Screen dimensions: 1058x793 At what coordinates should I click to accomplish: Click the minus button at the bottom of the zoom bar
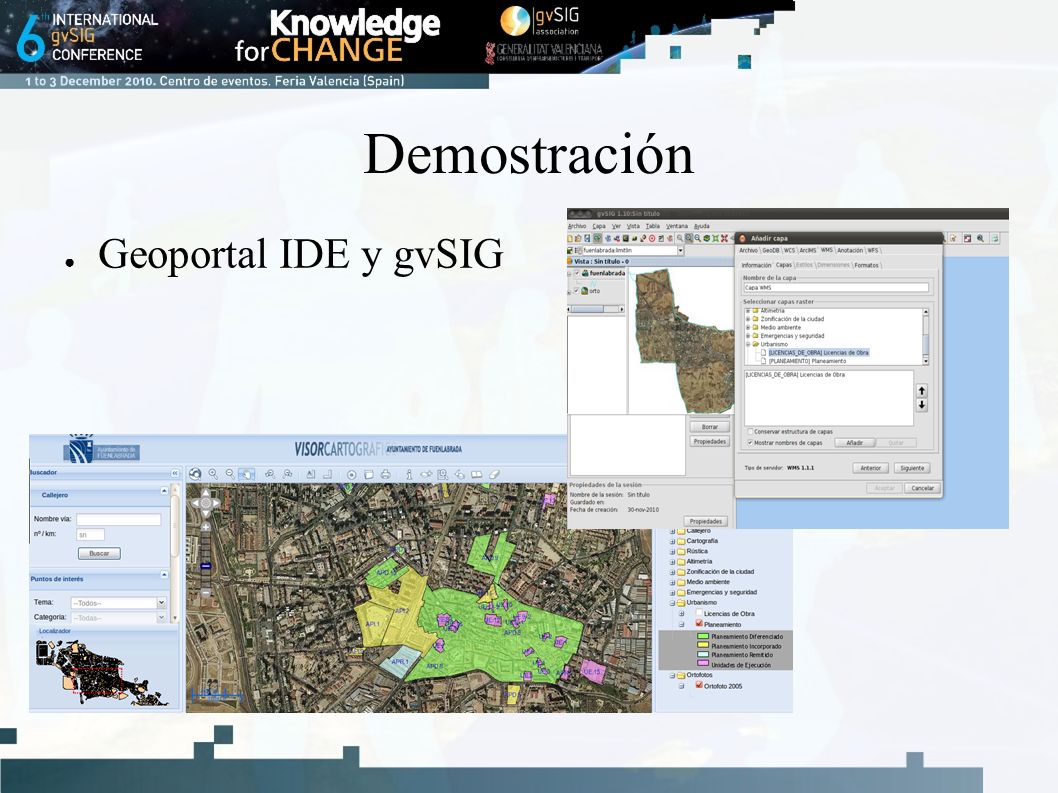point(206,592)
